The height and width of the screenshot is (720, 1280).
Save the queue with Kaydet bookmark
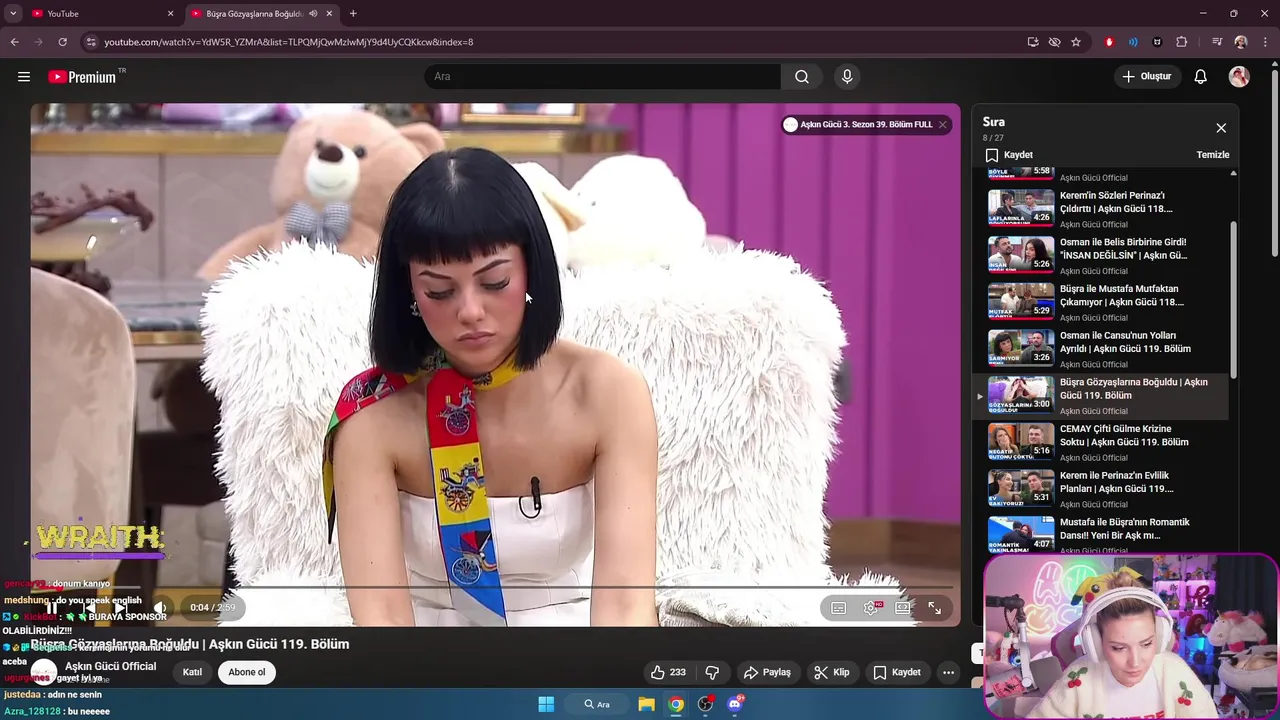(1009, 155)
